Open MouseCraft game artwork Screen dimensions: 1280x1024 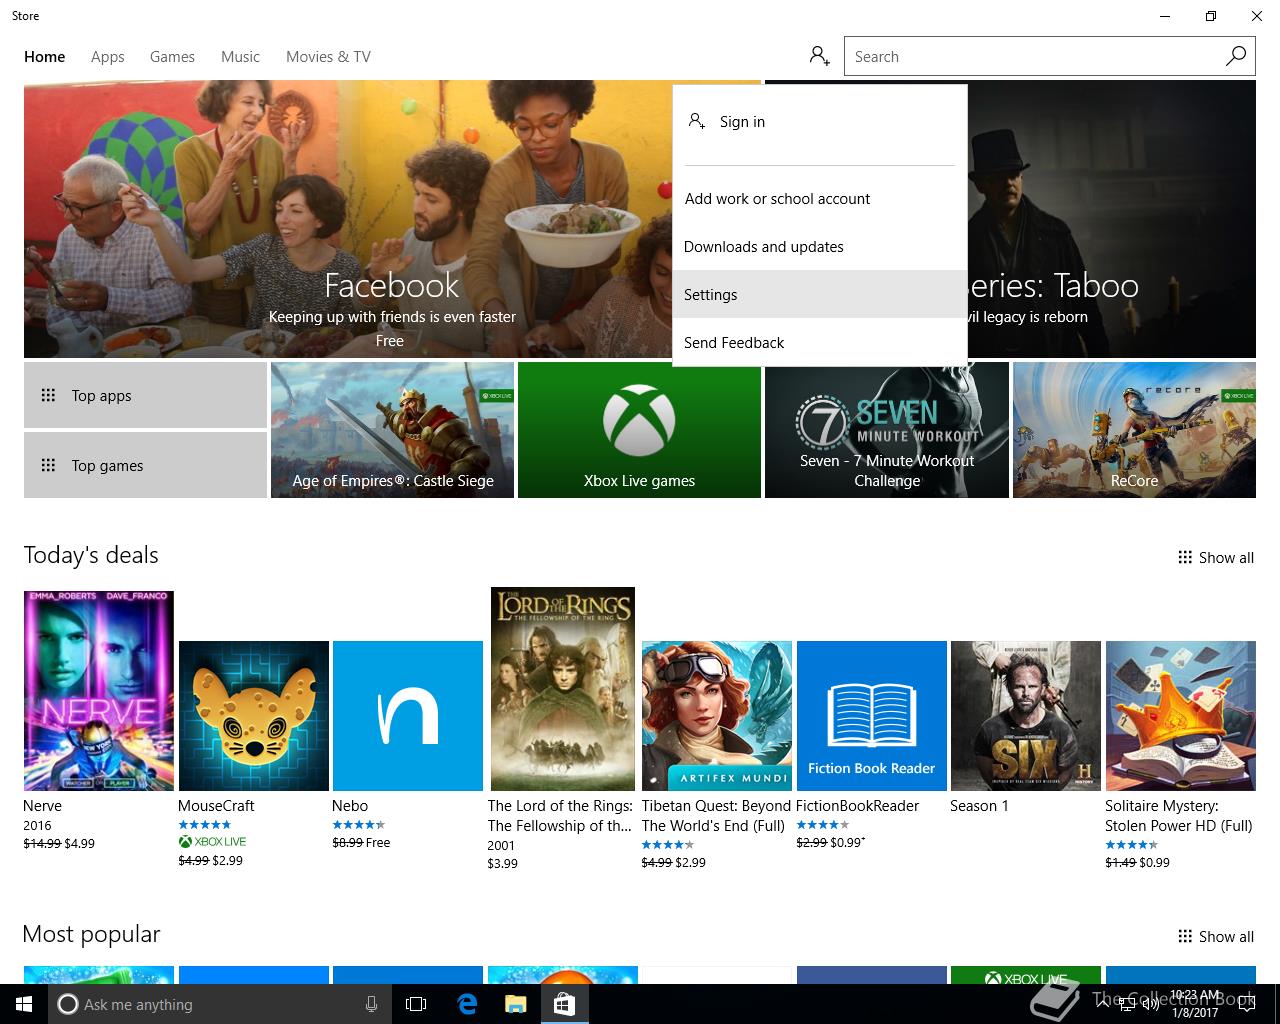(254, 716)
